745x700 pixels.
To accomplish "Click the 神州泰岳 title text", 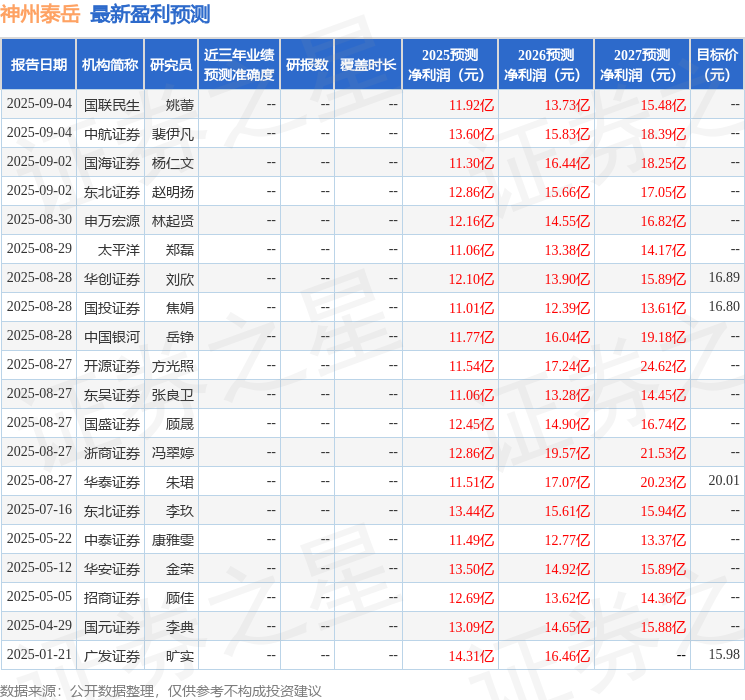I will 40,14.
